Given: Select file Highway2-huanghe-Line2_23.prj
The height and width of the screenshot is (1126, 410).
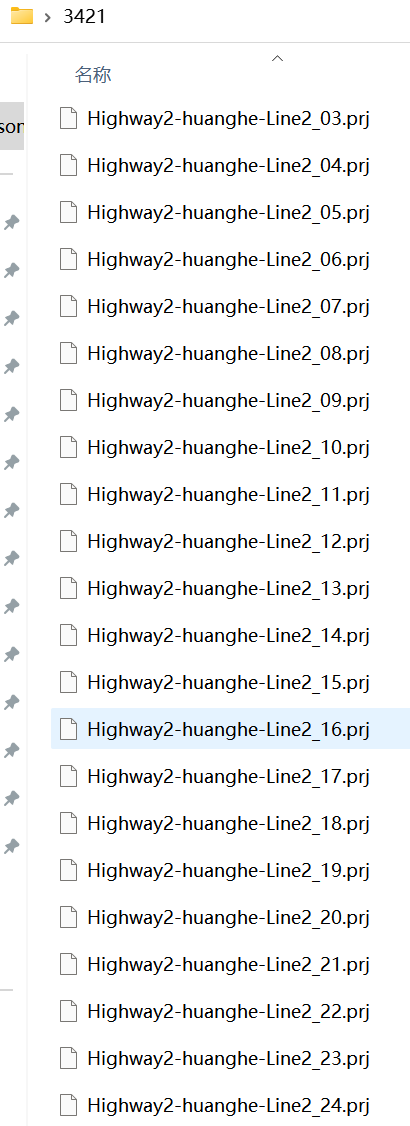Looking at the screenshot, I should click(230, 1058).
